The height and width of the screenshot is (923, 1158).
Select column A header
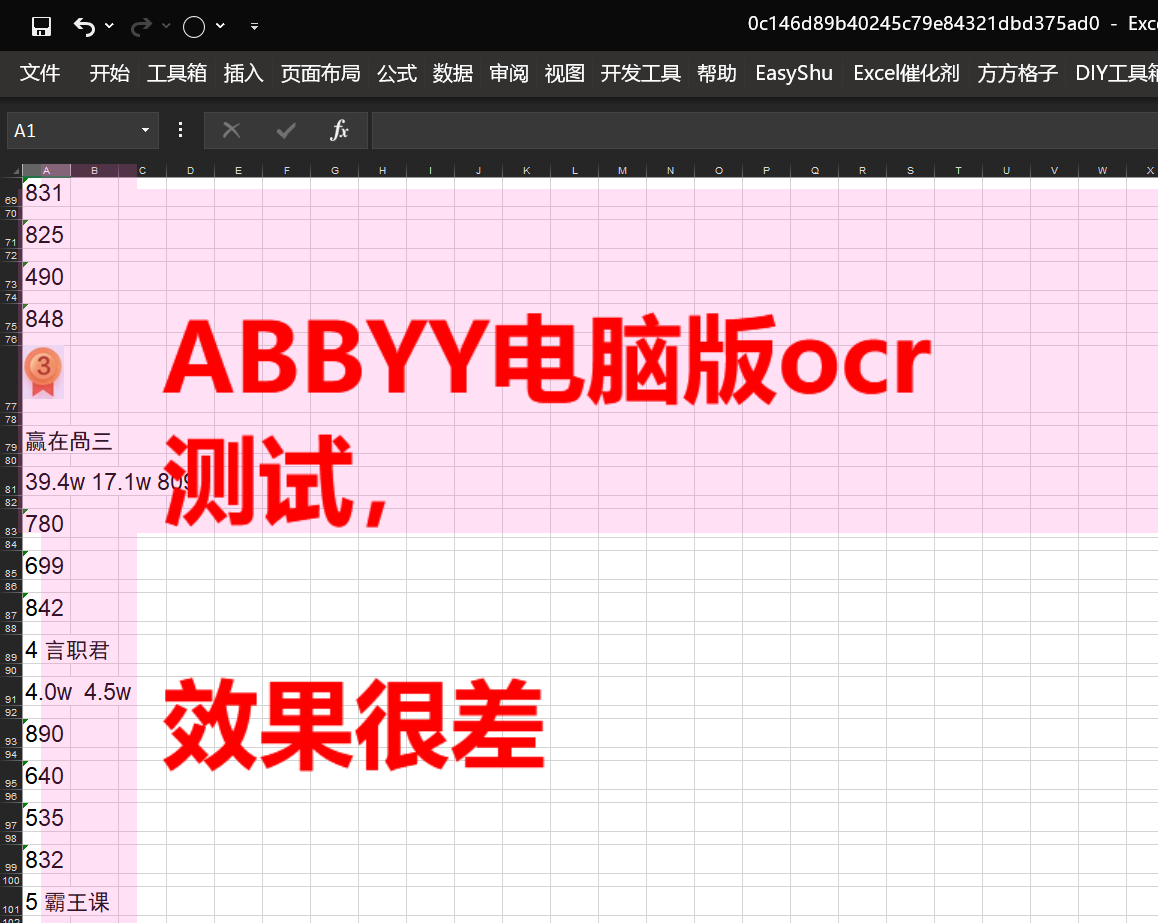click(47, 171)
